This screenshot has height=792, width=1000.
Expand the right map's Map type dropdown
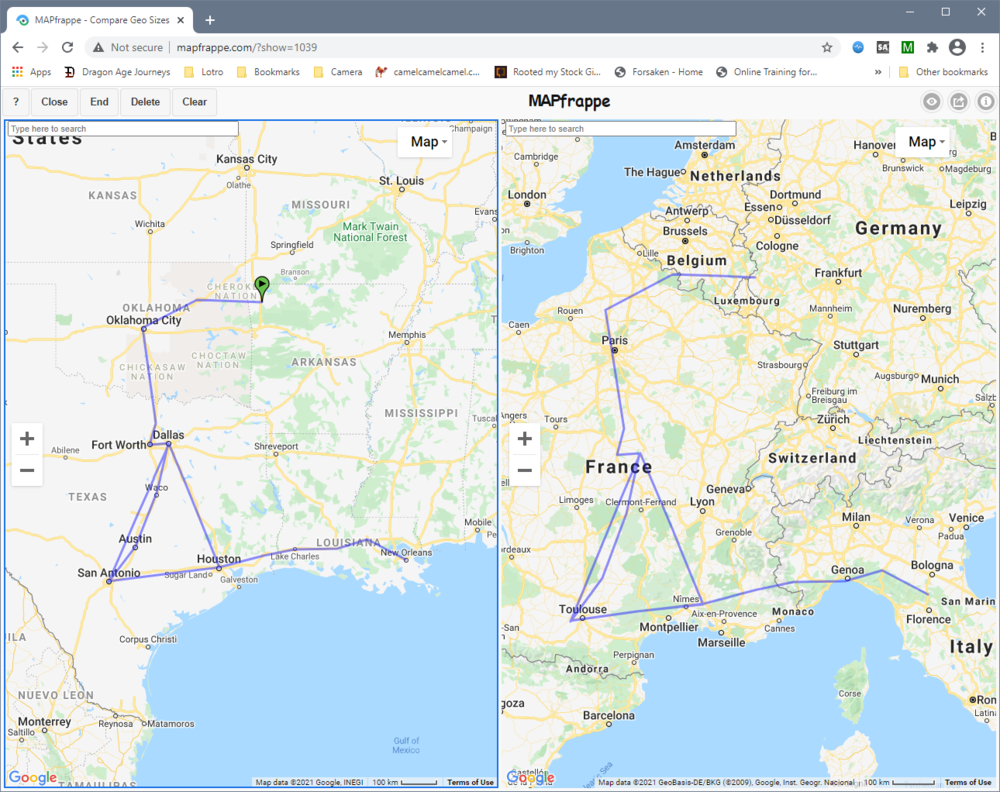[x=926, y=142]
